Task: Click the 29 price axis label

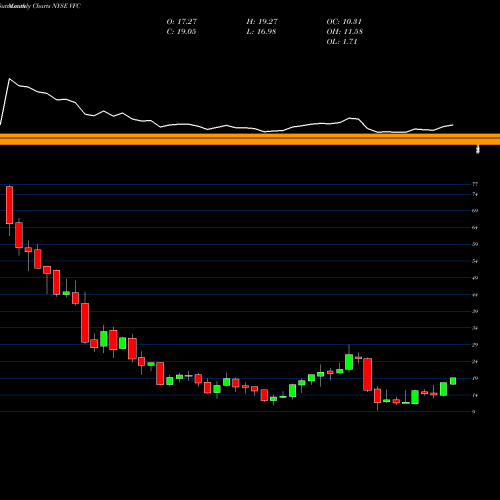Action: point(475,345)
